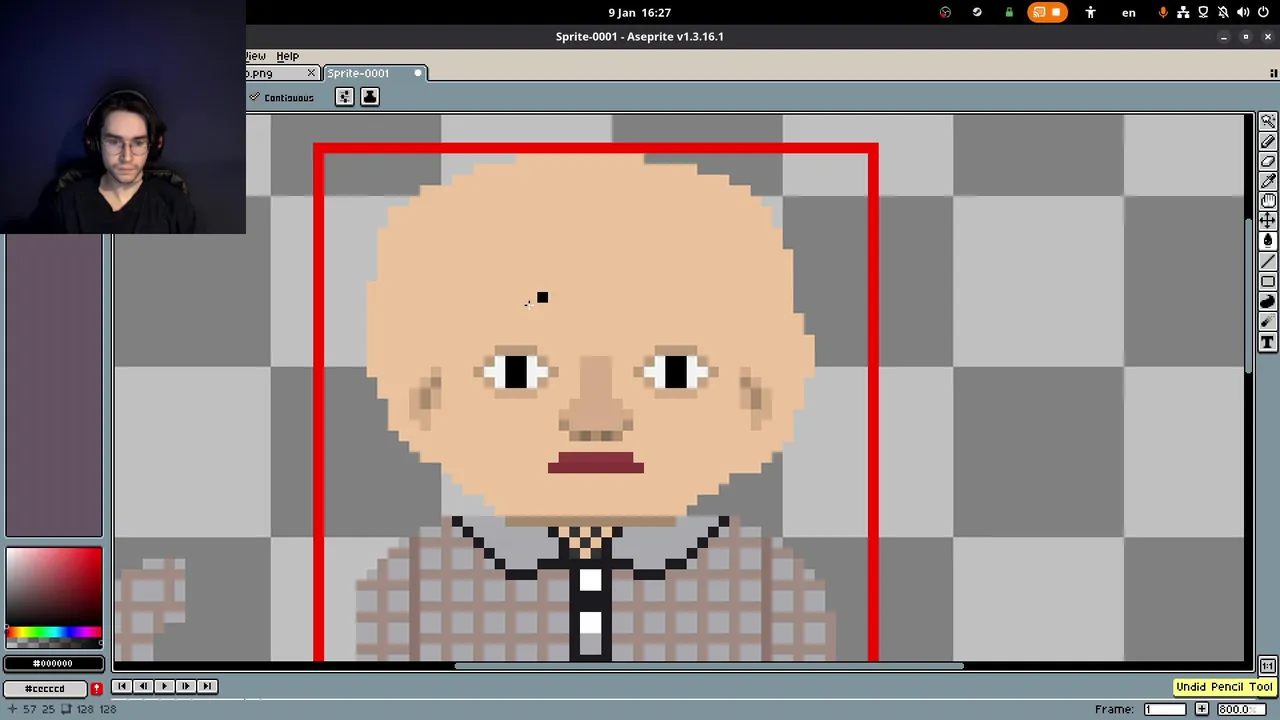The image size is (1280, 720).
Task: Select the Contour blob tool
Action: [x=1268, y=302]
